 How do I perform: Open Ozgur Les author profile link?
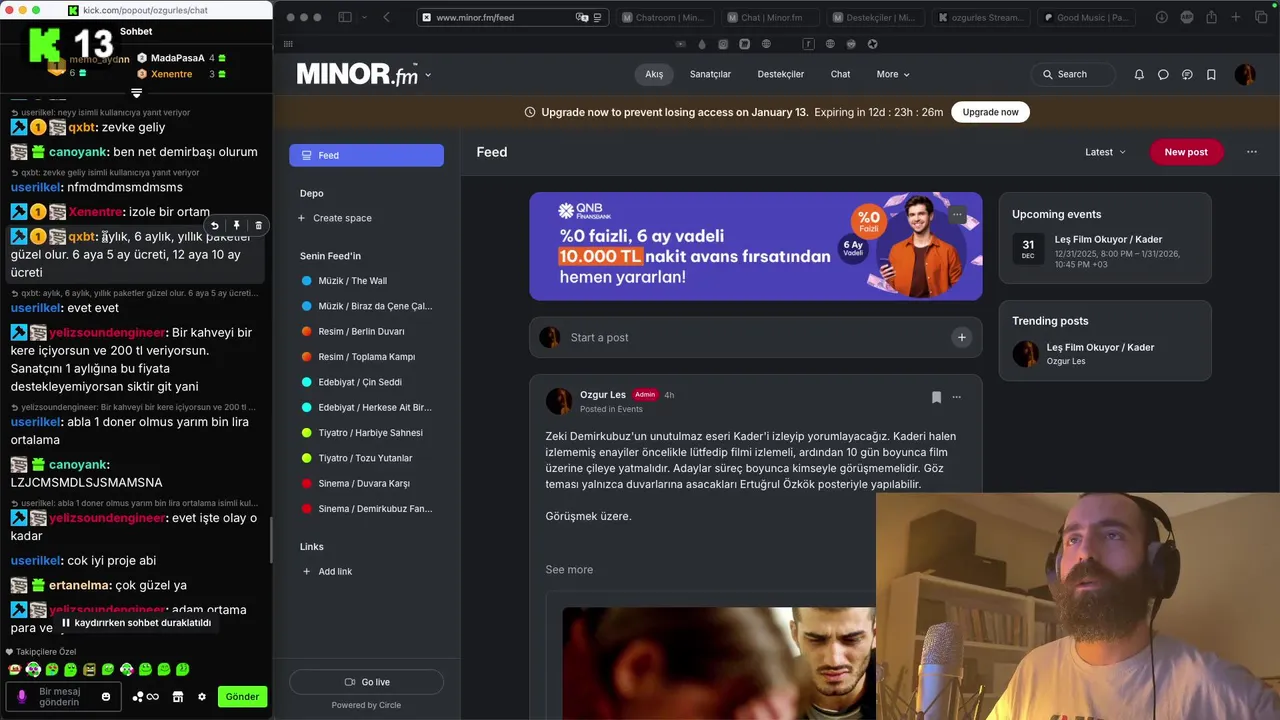click(602, 394)
